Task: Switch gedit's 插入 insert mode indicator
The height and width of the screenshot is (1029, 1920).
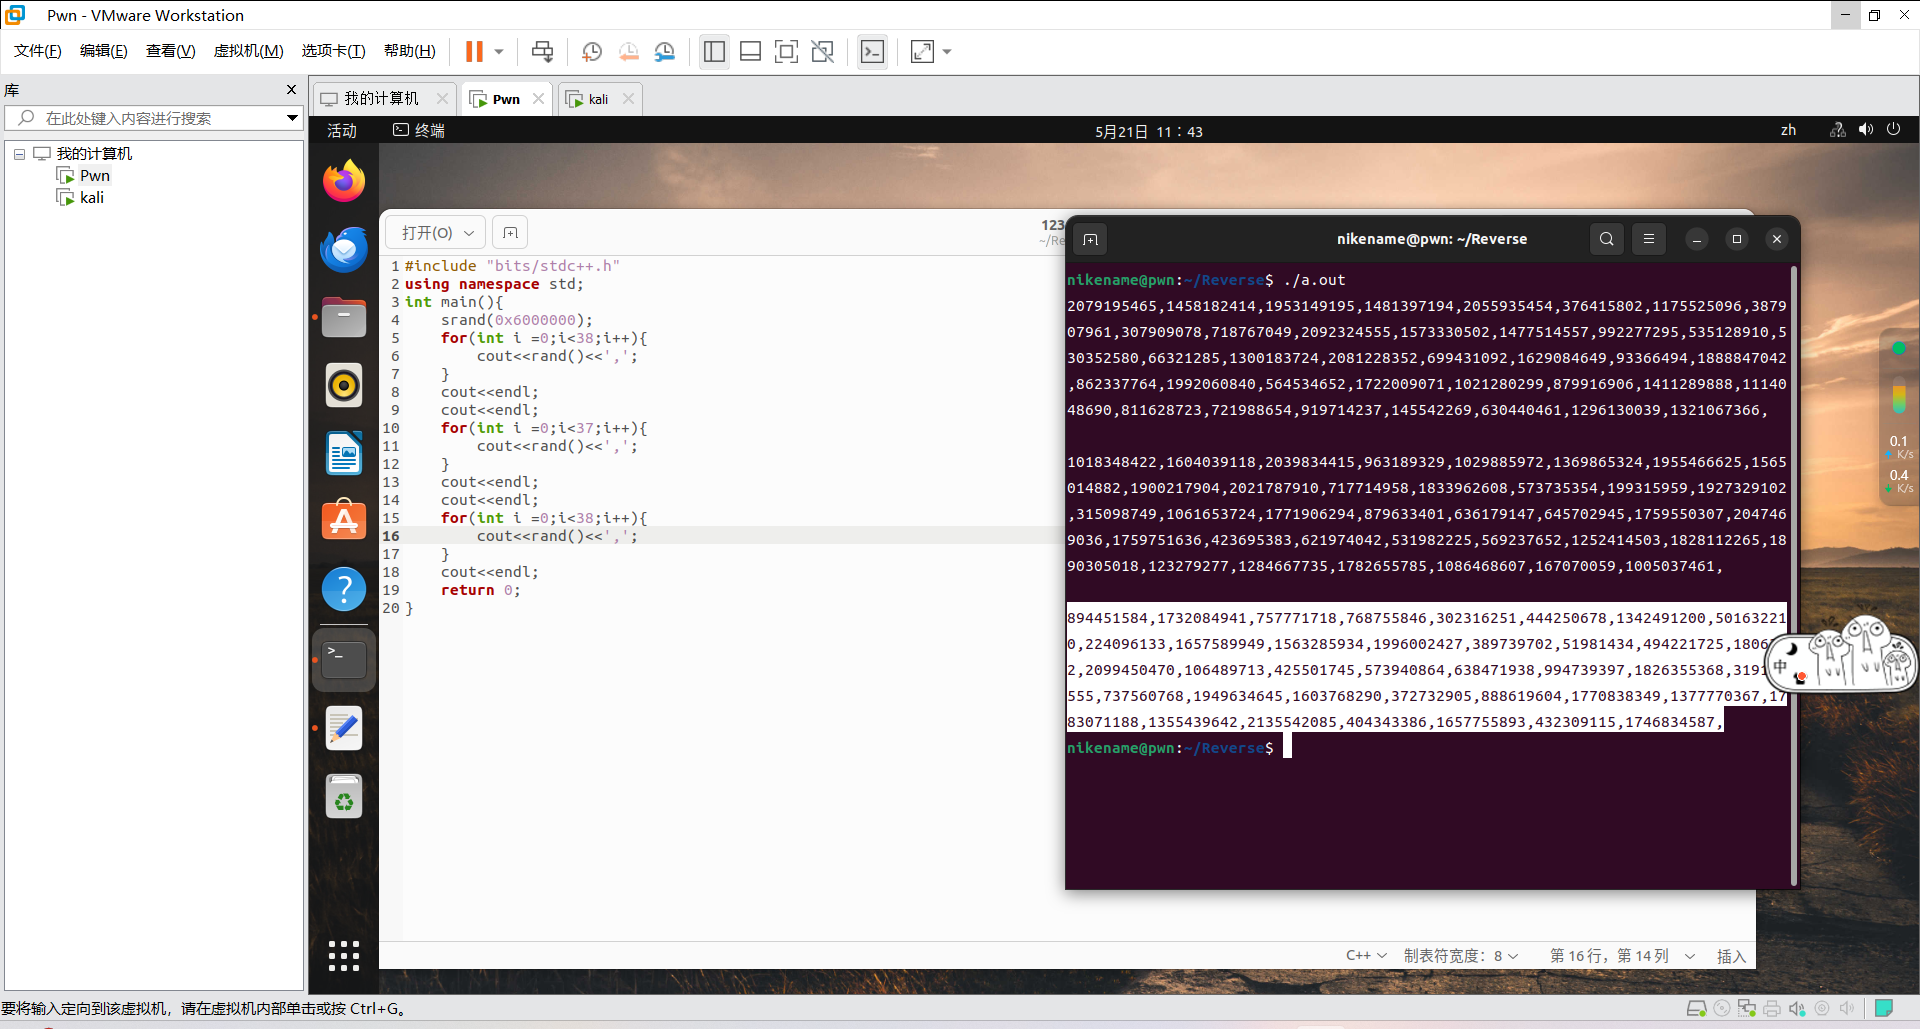Action: (x=1731, y=956)
